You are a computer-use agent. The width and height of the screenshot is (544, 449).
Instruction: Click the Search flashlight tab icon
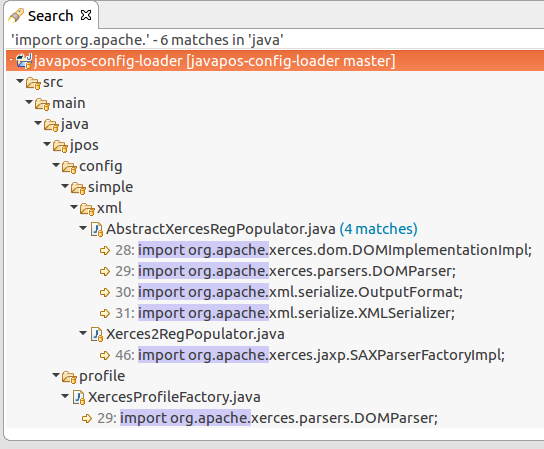tap(16, 16)
